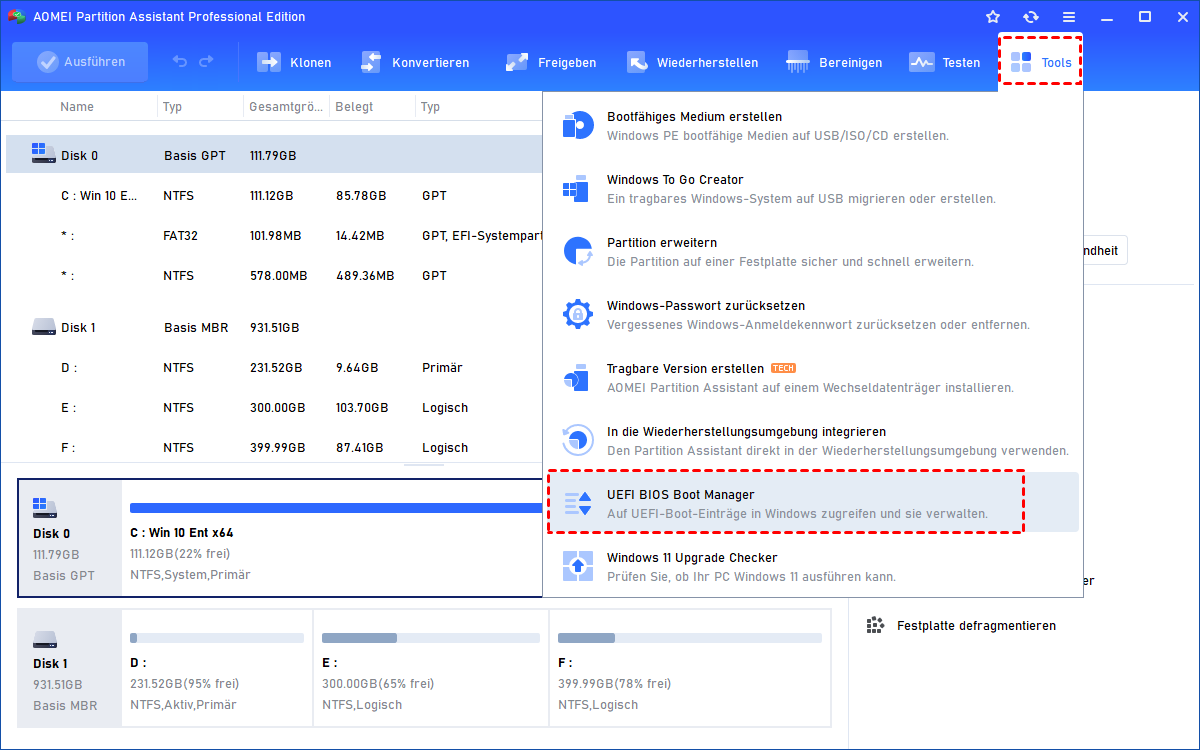
Task: Click the defragment dots icon
Action: (x=875, y=625)
